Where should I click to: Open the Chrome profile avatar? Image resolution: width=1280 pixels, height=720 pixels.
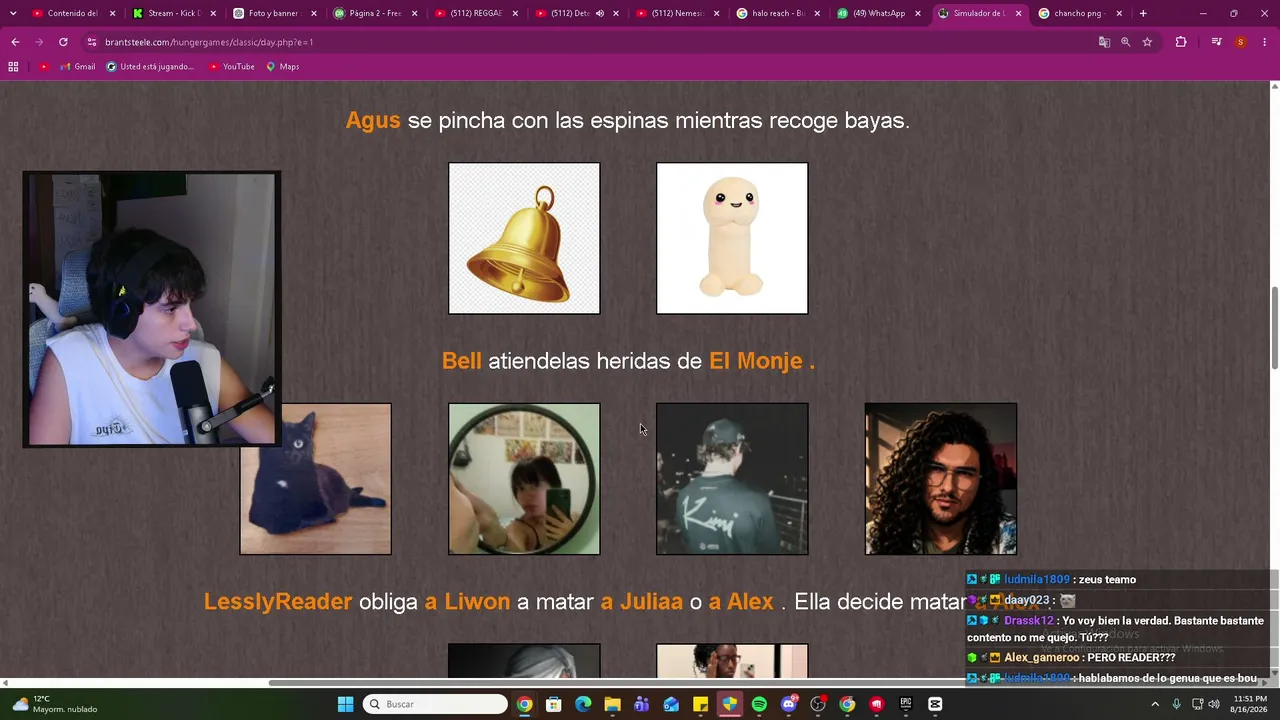[x=1241, y=42]
